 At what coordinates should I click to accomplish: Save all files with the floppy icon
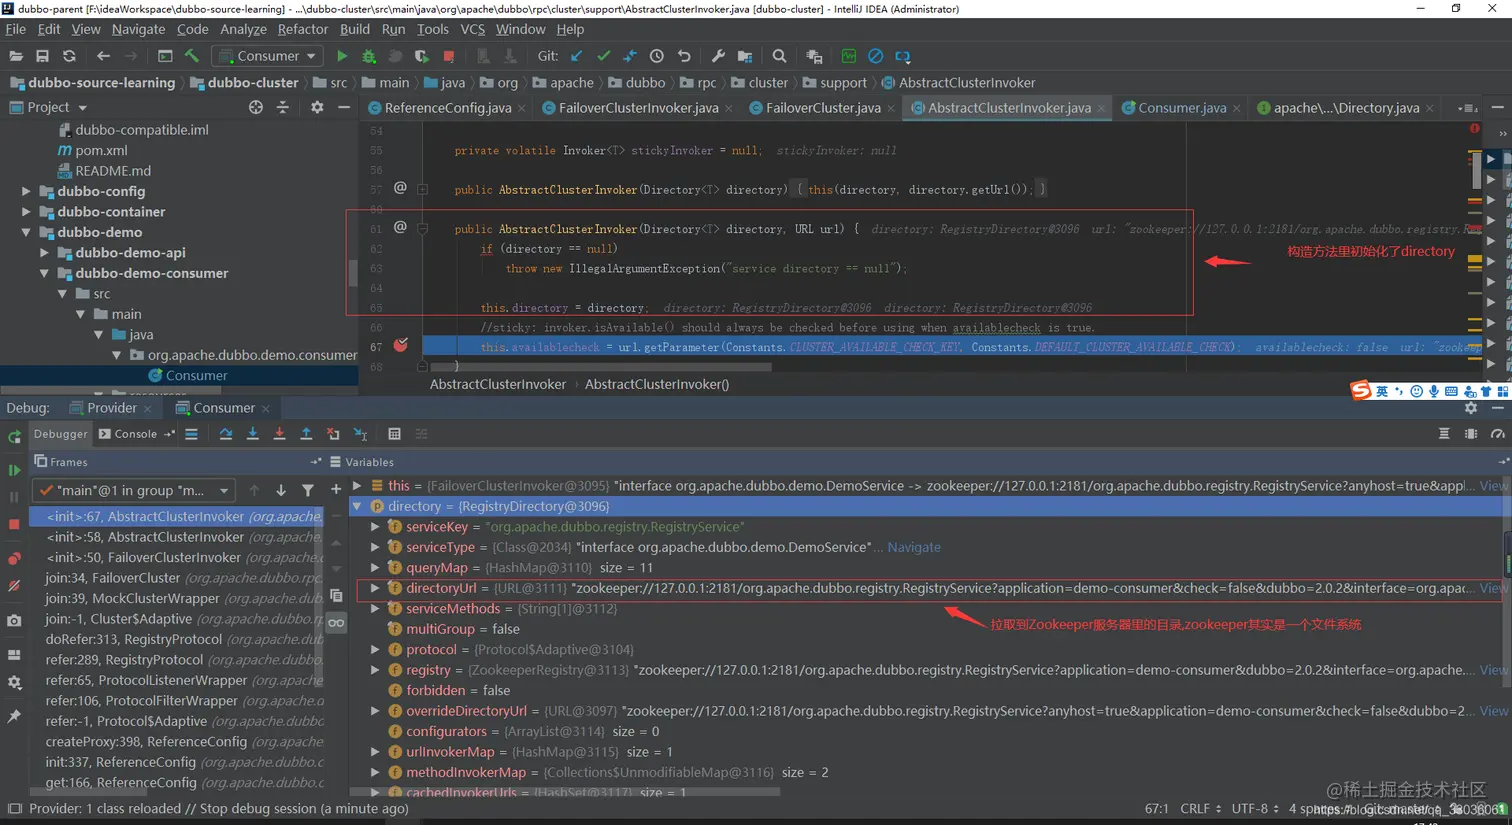point(42,57)
